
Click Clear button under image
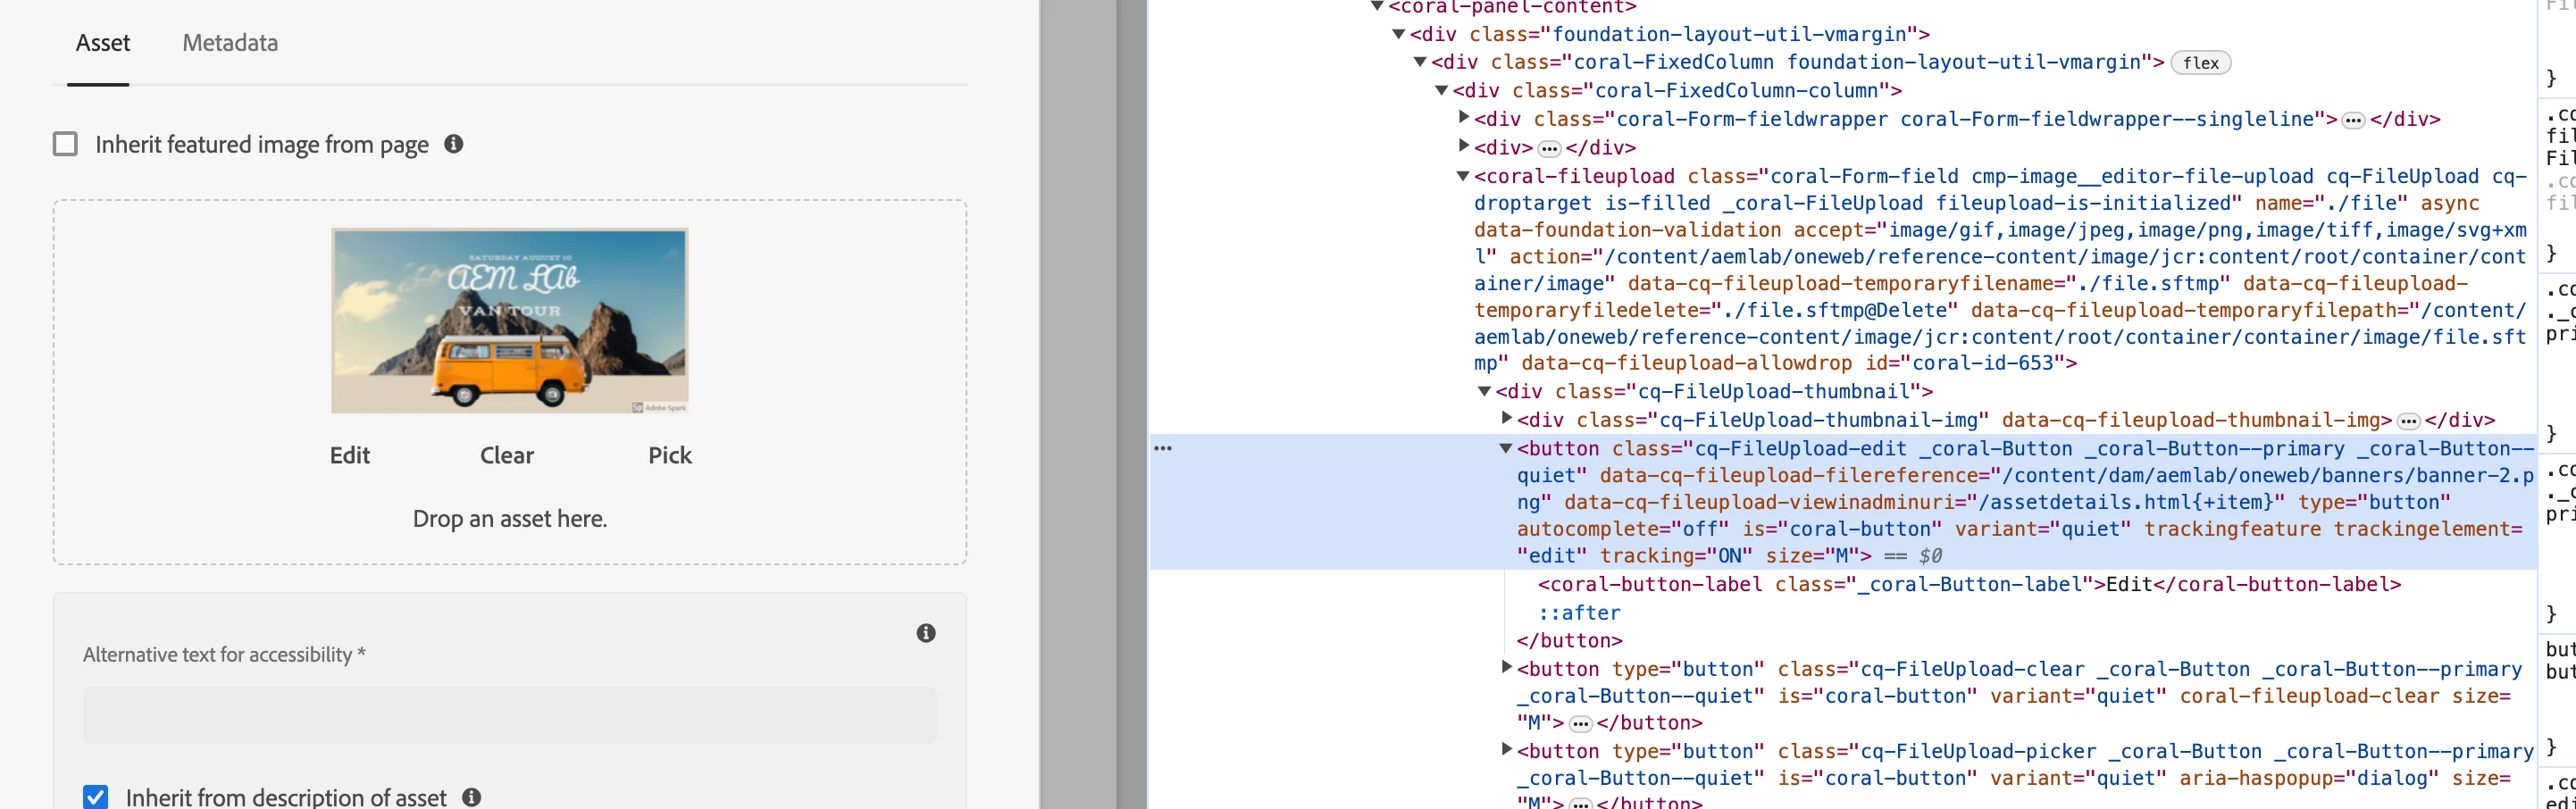point(507,455)
